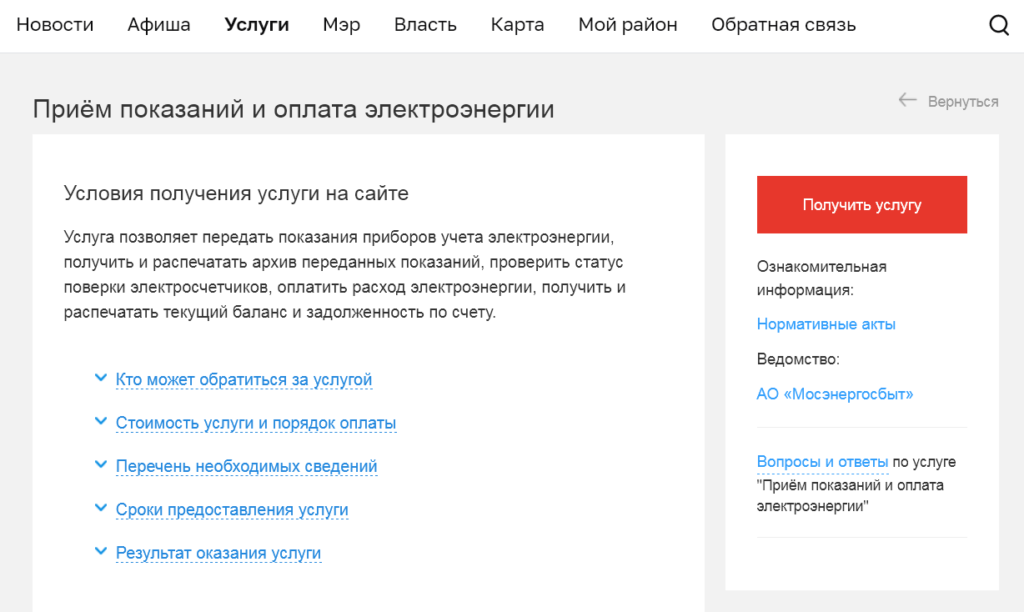This screenshot has width=1024, height=612.
Task: Open the Новости menu item
Action: coord(55,25)
